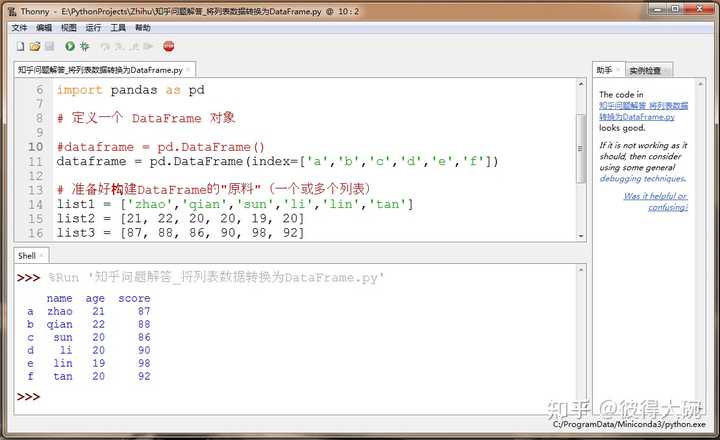
Task: Open the 编辑 menu
Action: 44,28
